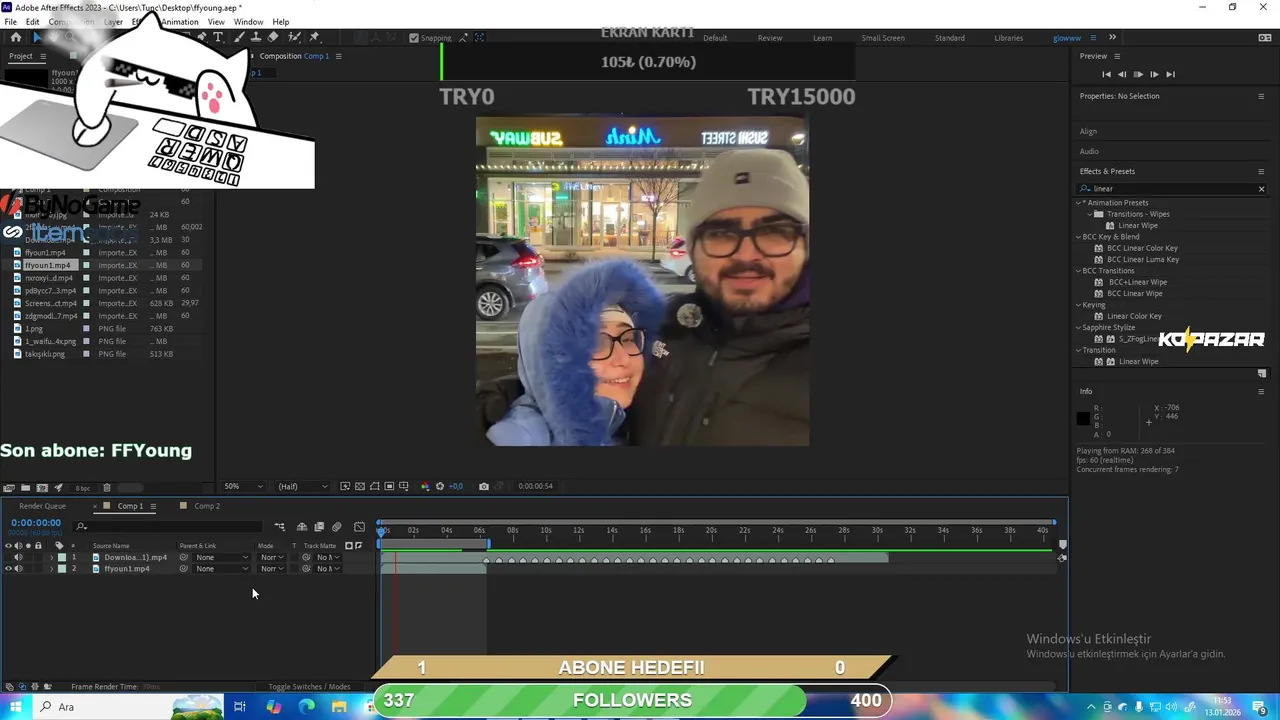Toggle the frame blending icon in timeline
The width and height of the screenshot is (1280, 720).
coord(319,527)
